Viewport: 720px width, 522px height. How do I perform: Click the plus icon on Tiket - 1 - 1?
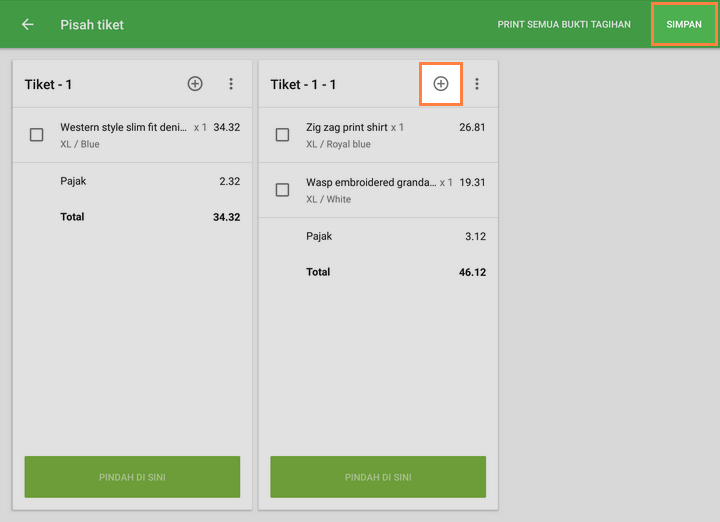(x=441, y=84)
